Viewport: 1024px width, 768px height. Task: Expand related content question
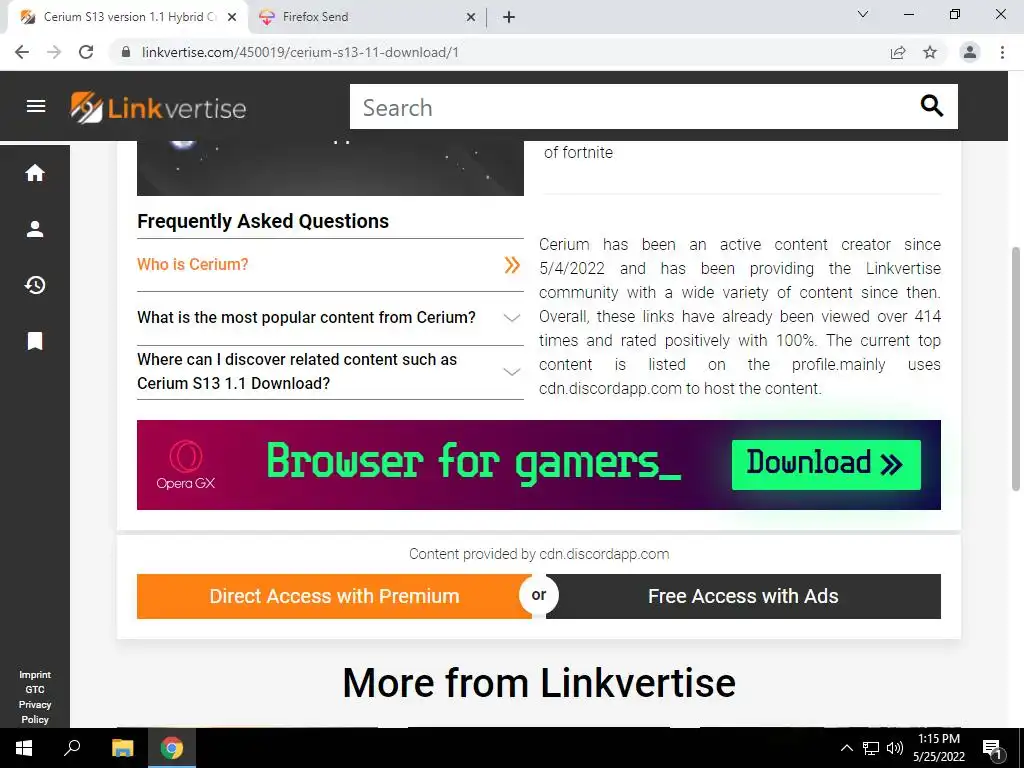[x=330, y=372]
